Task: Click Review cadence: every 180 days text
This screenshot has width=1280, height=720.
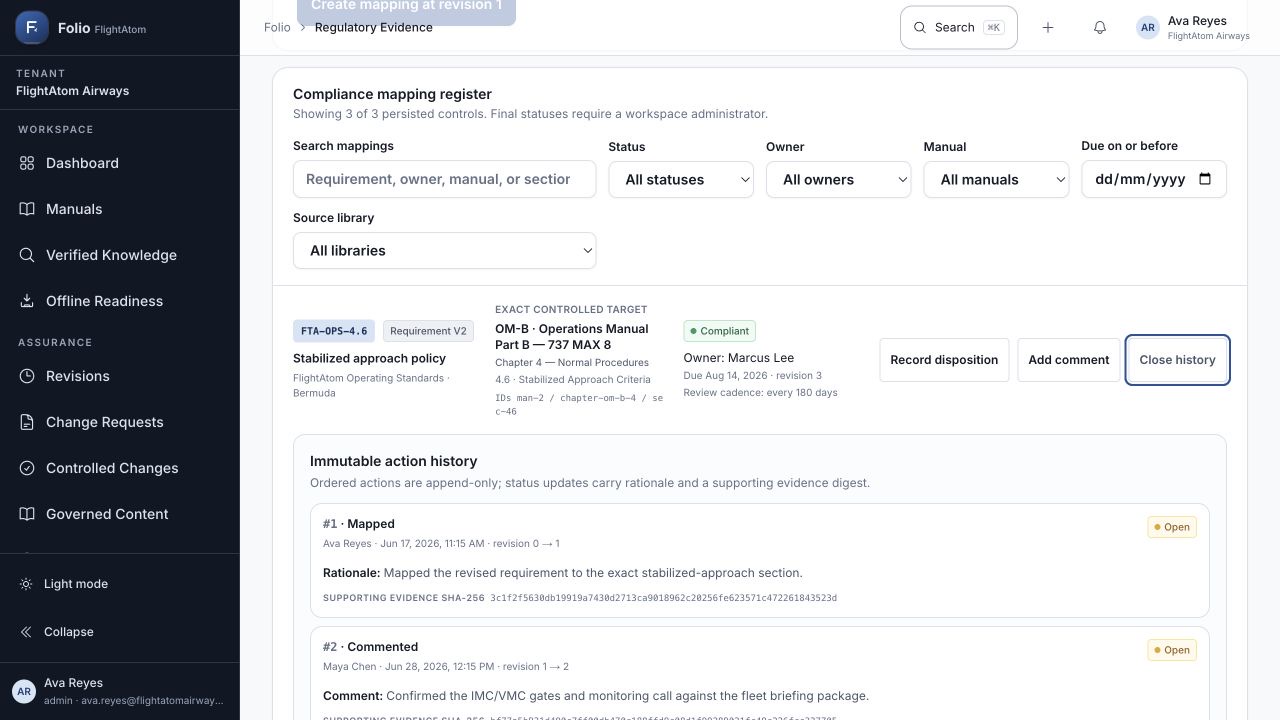Action: 761,392
